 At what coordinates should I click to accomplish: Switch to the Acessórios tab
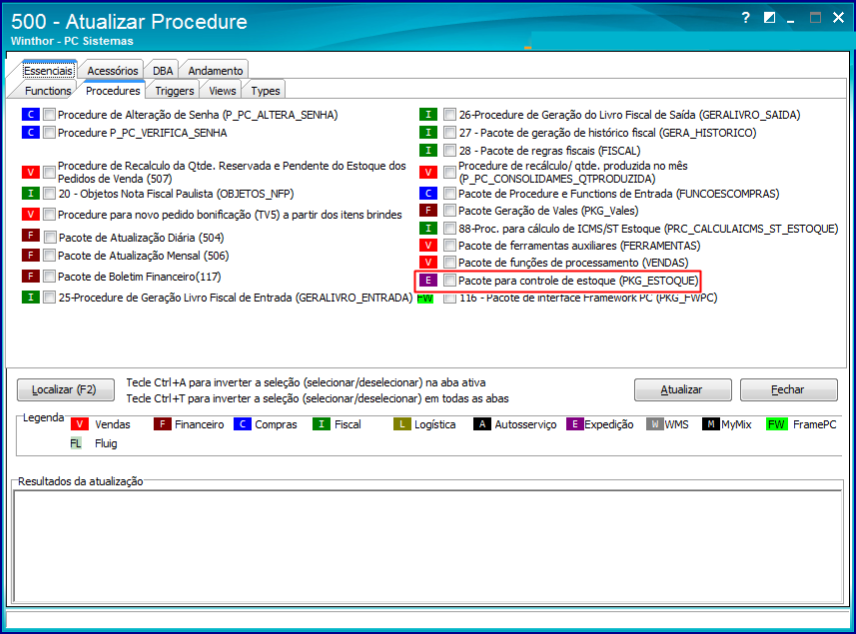112,70
